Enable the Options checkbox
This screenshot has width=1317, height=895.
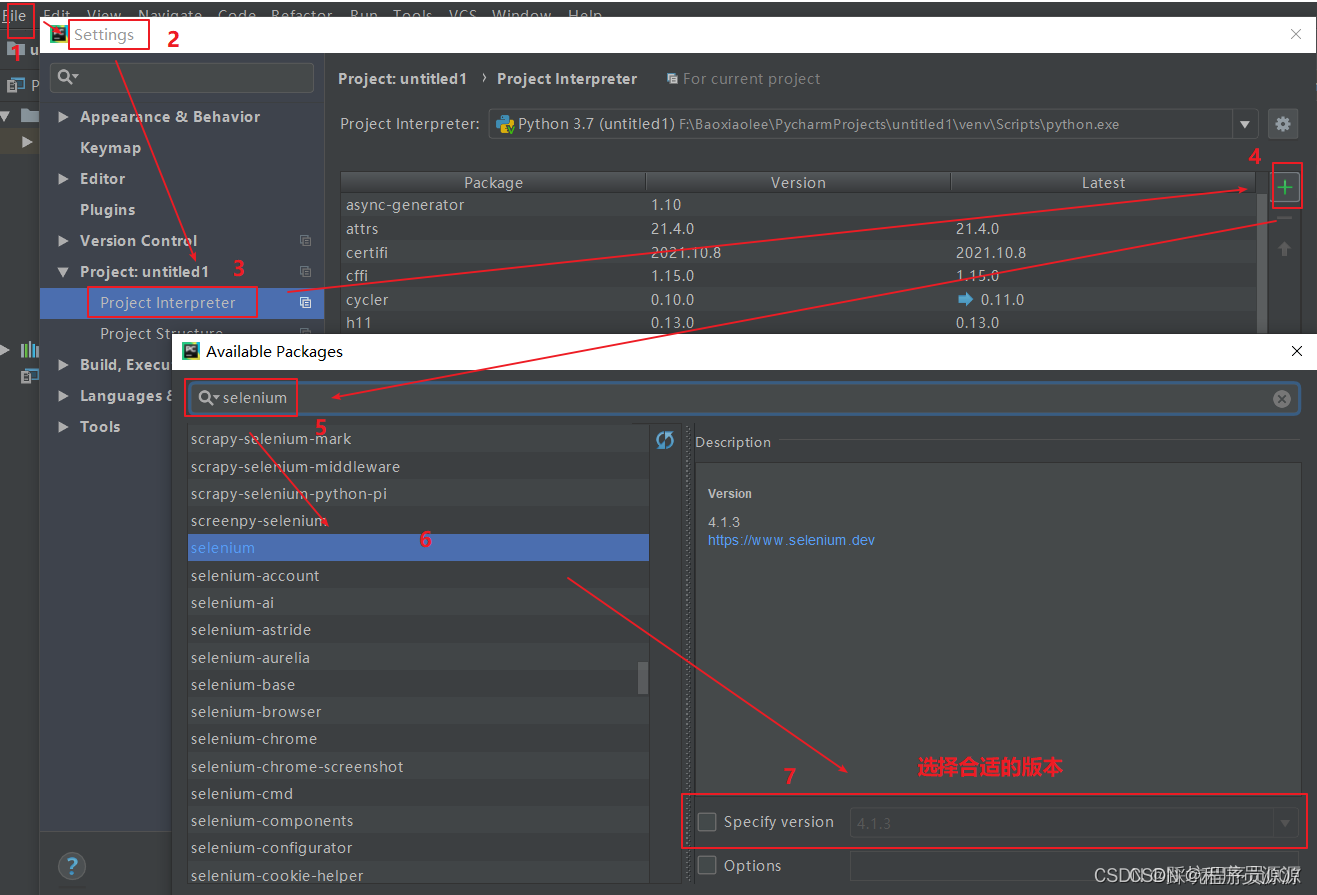[x=707, y=866]
